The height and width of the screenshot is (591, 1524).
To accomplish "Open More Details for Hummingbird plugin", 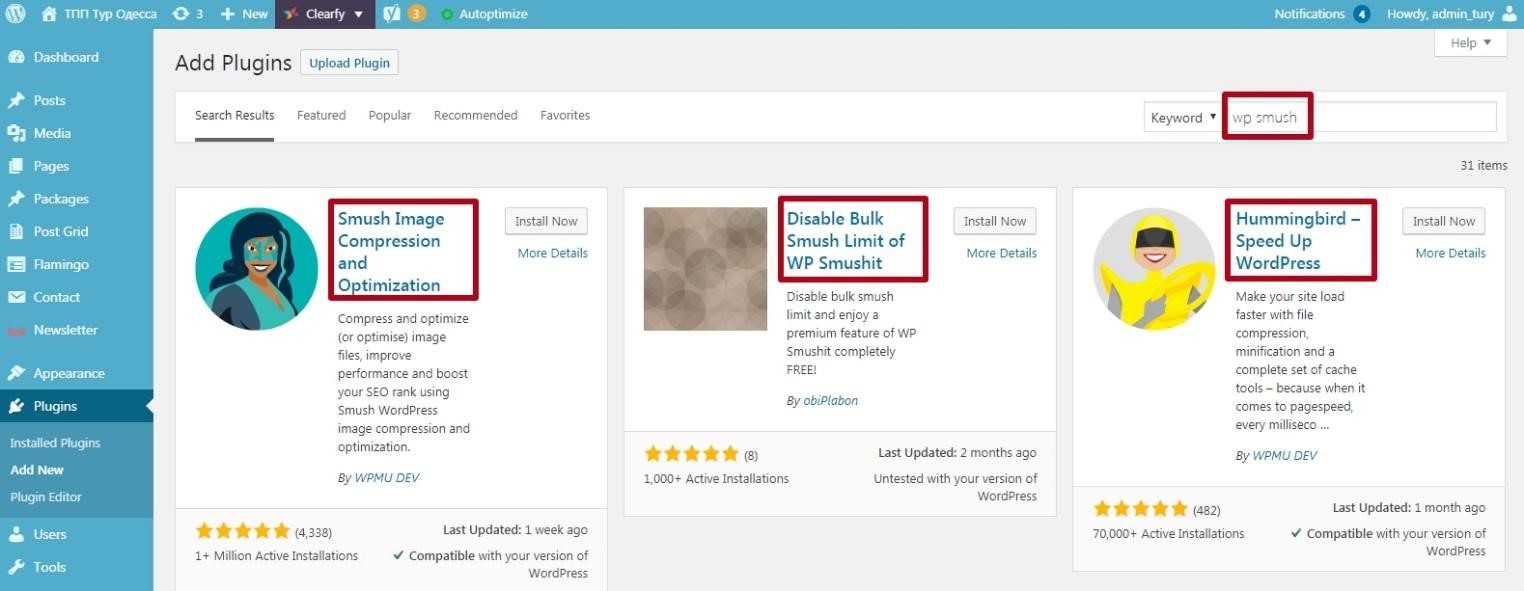I will click(x=1451, y=253).
